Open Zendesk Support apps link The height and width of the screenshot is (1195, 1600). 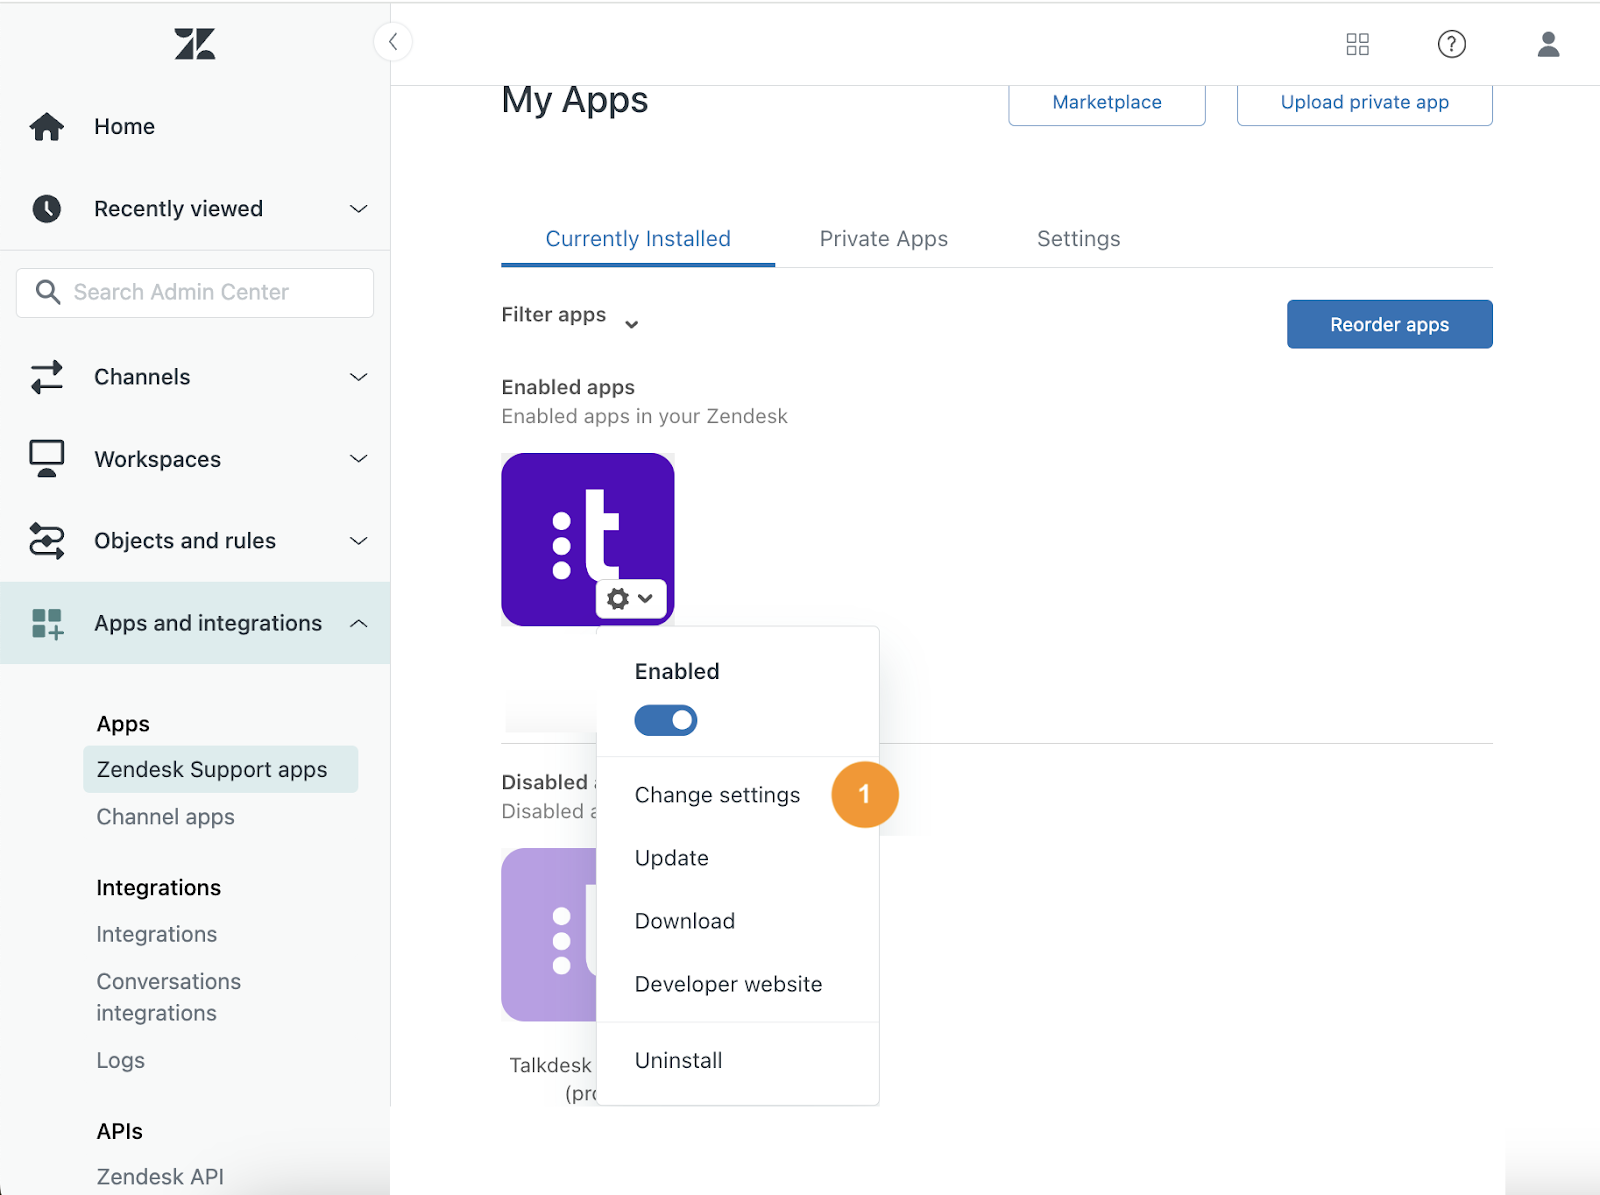point(221,769)
